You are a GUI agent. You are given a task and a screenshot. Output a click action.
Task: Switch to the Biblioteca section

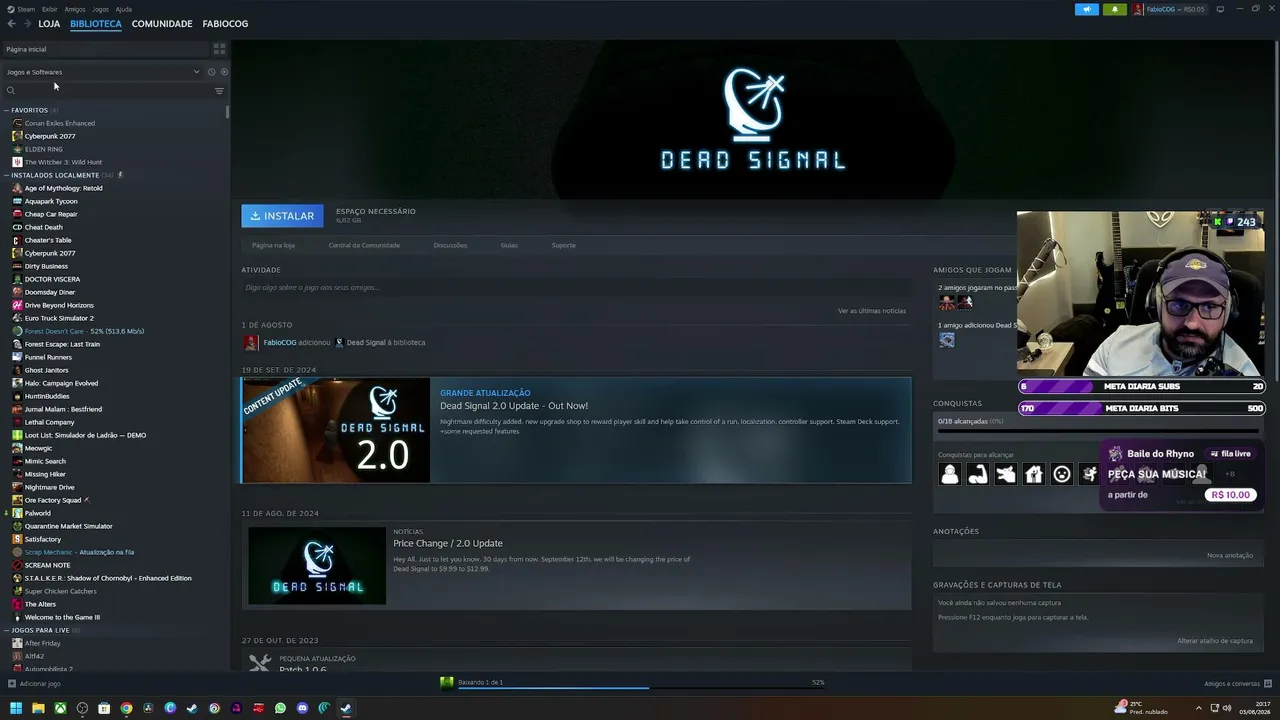click(96, 23)
